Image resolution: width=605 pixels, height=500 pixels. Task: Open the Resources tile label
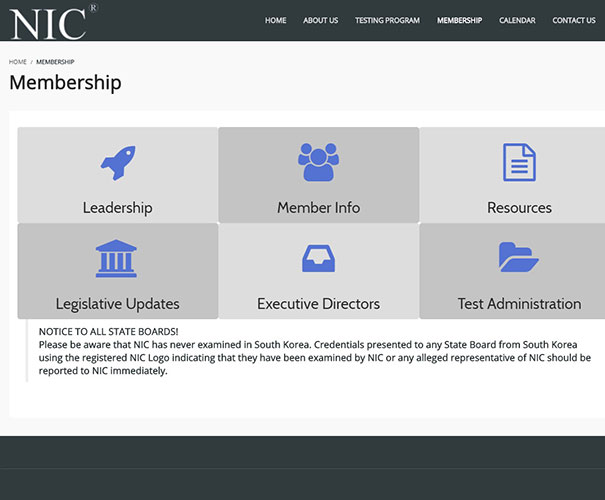point(519,208)
